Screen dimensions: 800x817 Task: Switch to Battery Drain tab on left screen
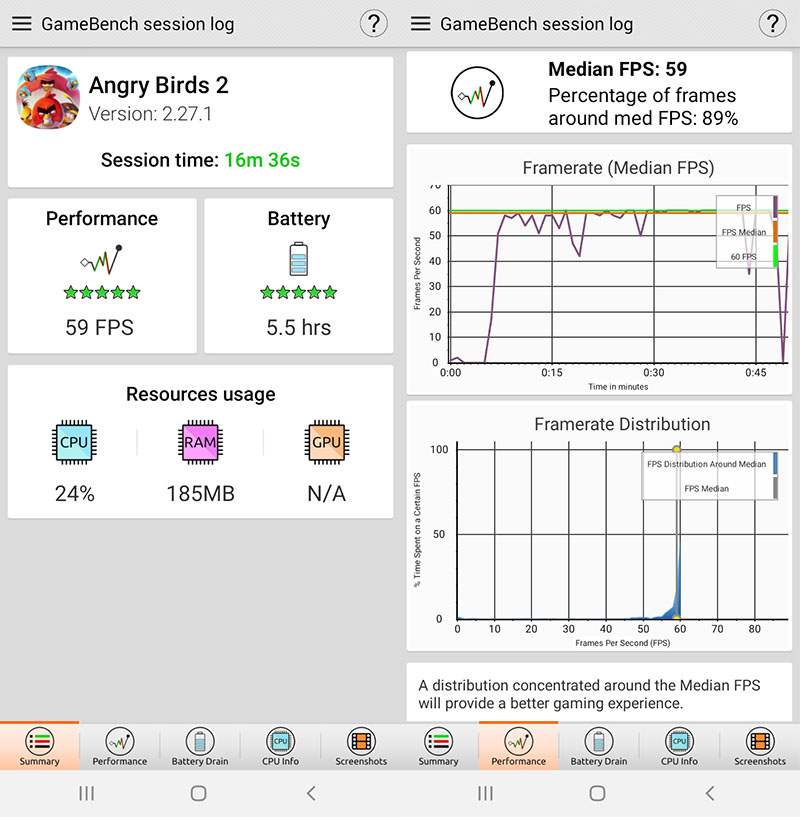click(x=200, y=746)
